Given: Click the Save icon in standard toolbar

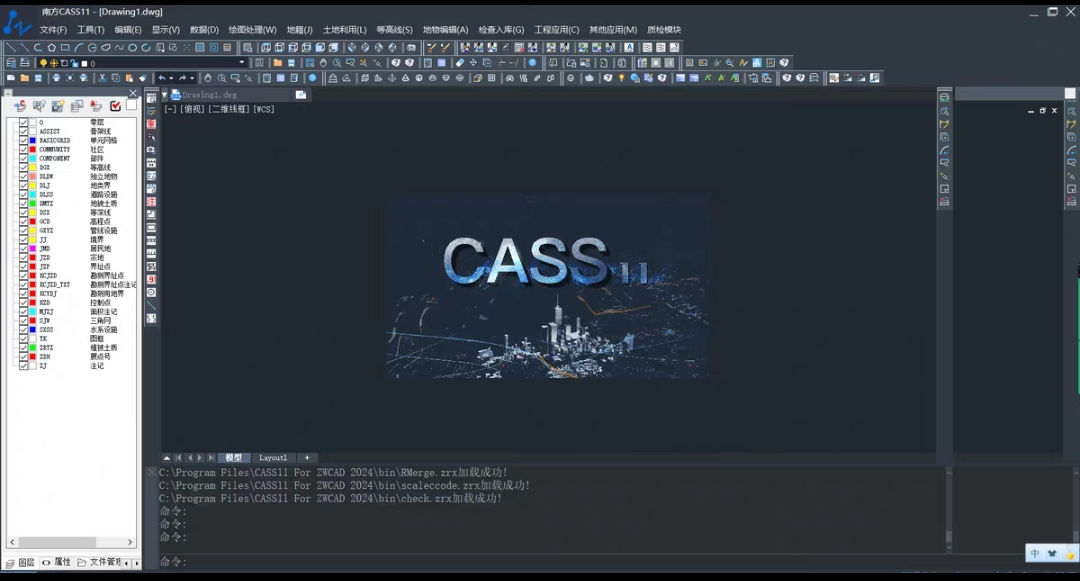Looking at the screenshot, I should pyautogui.click(x=39, y=78).
